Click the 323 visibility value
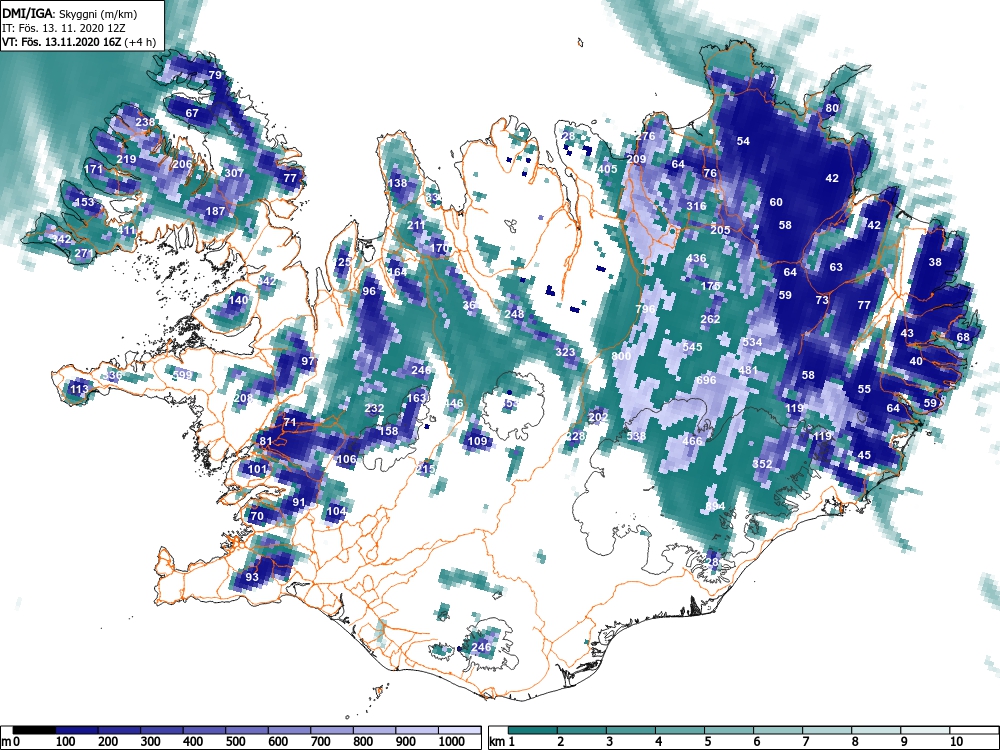 (x=565, y=353)
